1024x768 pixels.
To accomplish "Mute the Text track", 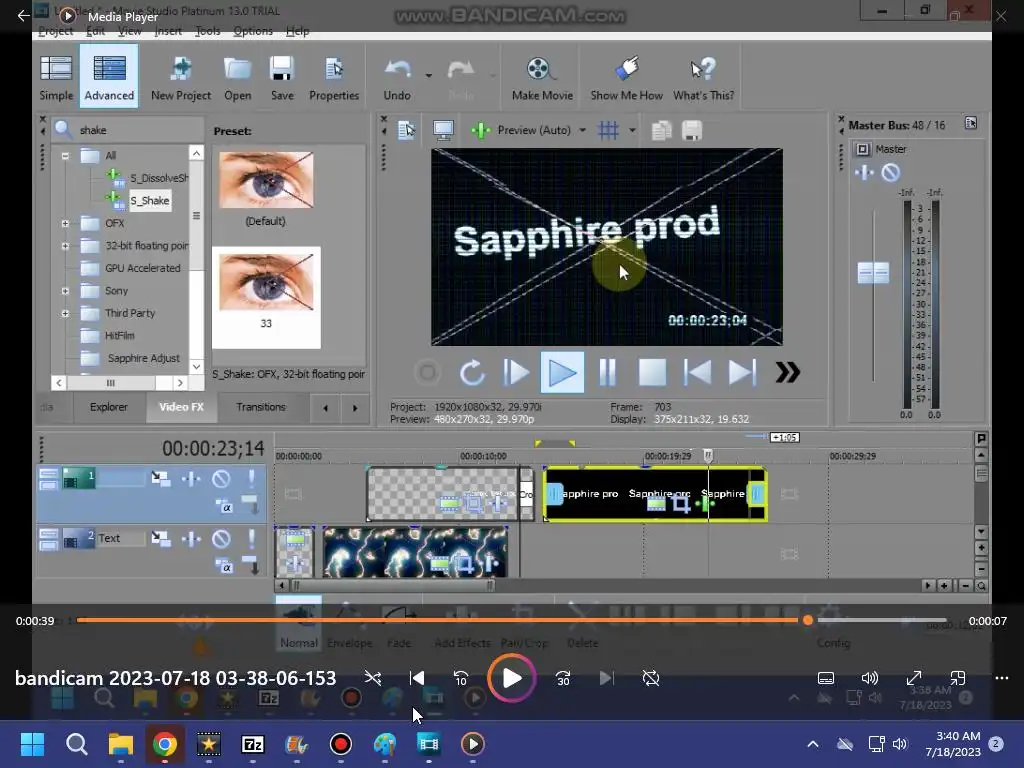I will [221, 539].
